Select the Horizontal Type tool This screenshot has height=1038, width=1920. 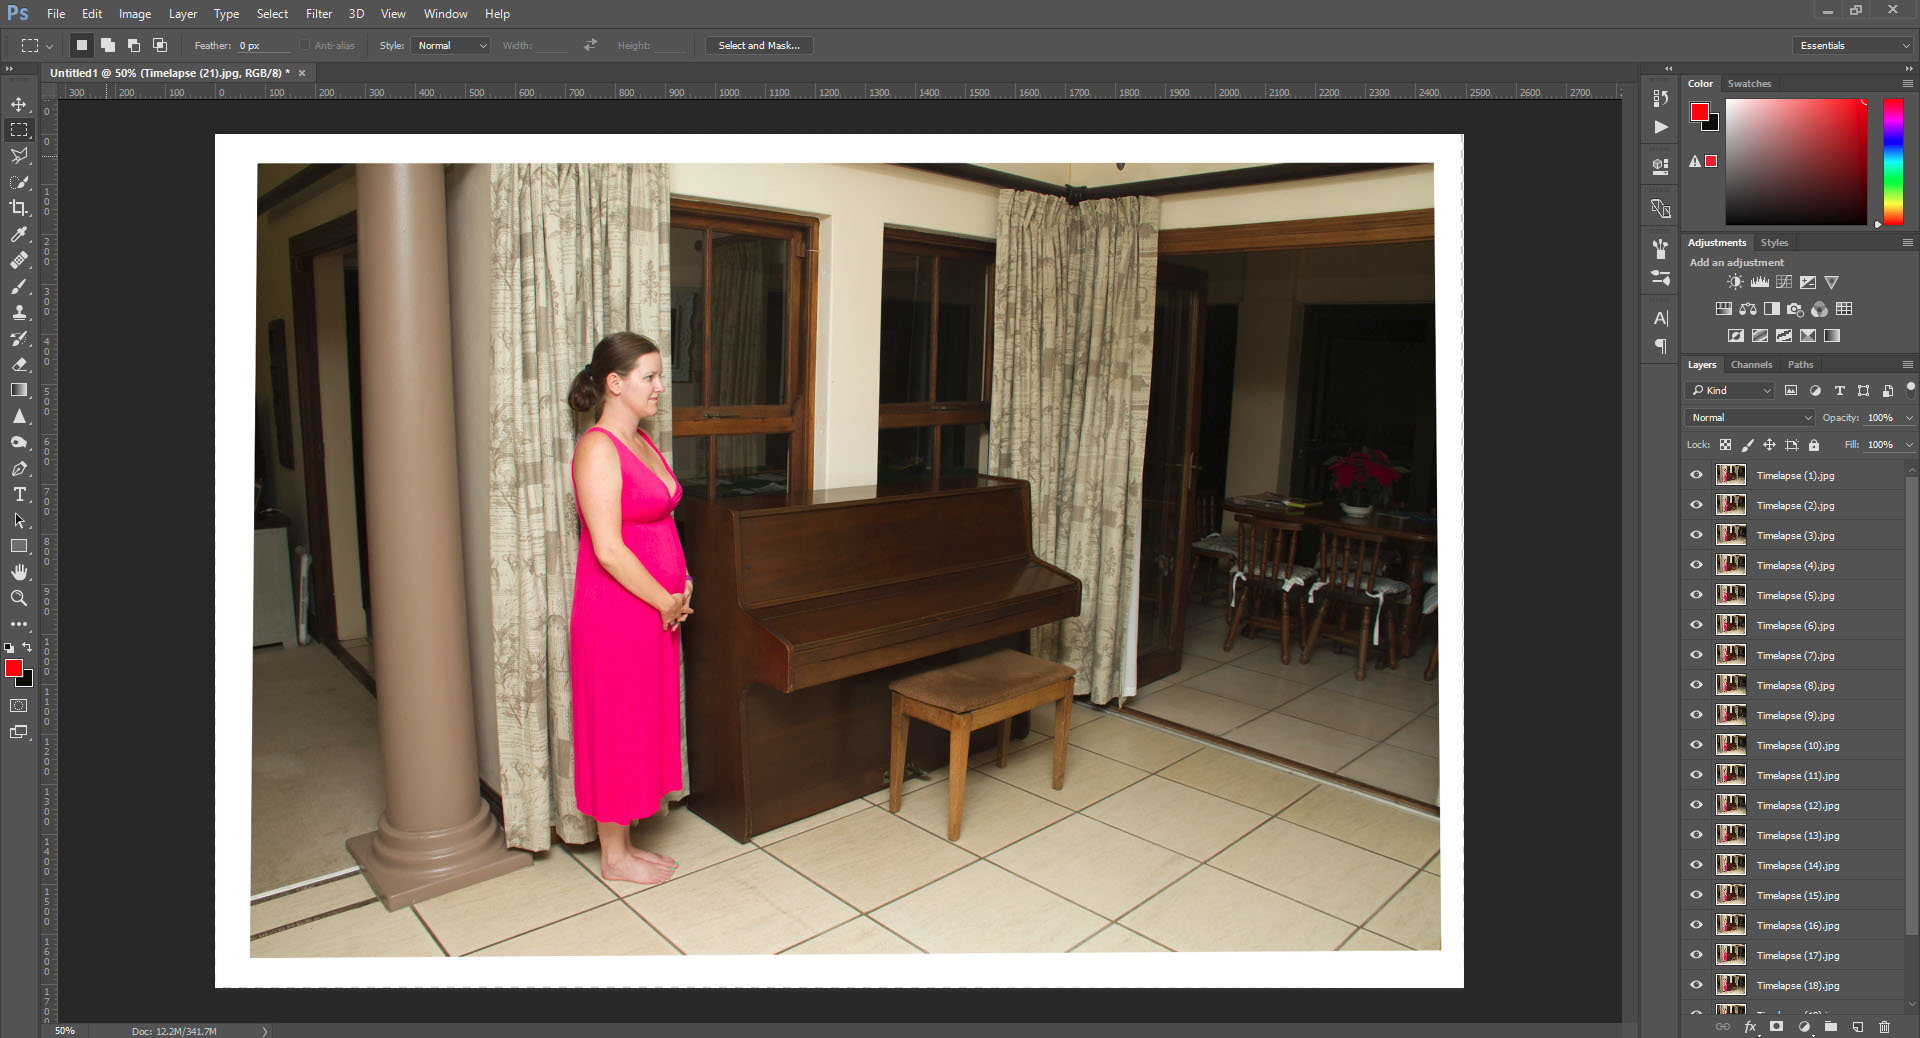click(19, 494)
